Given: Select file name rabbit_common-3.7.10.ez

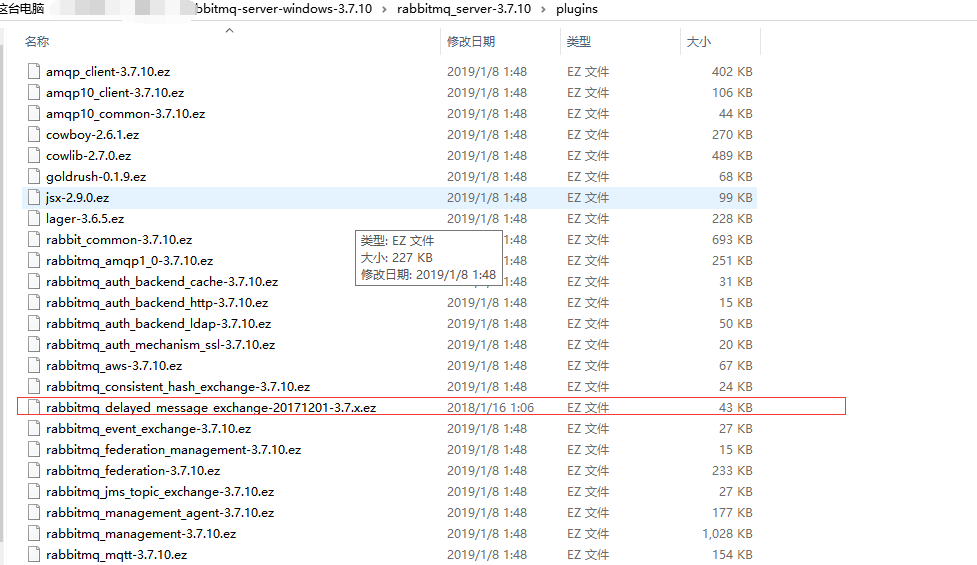Looking at the screenshot, I should [x=119, y=240].
